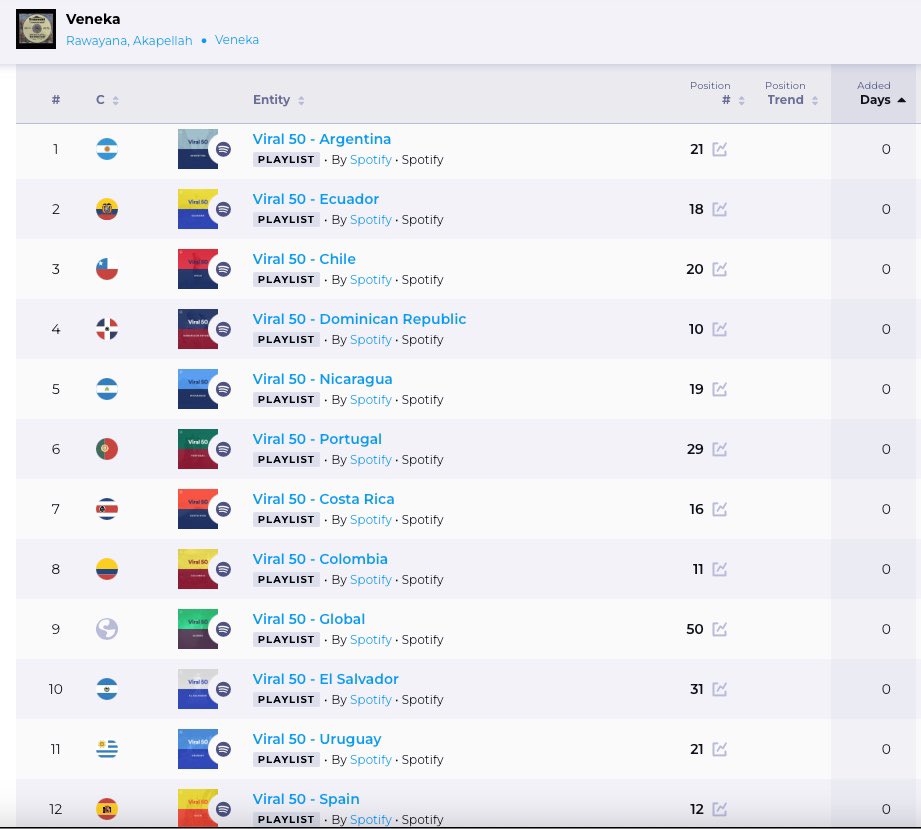Open the Veneka album link in header
The width and height of the screenshot is (921, 829).
(237, 40)
